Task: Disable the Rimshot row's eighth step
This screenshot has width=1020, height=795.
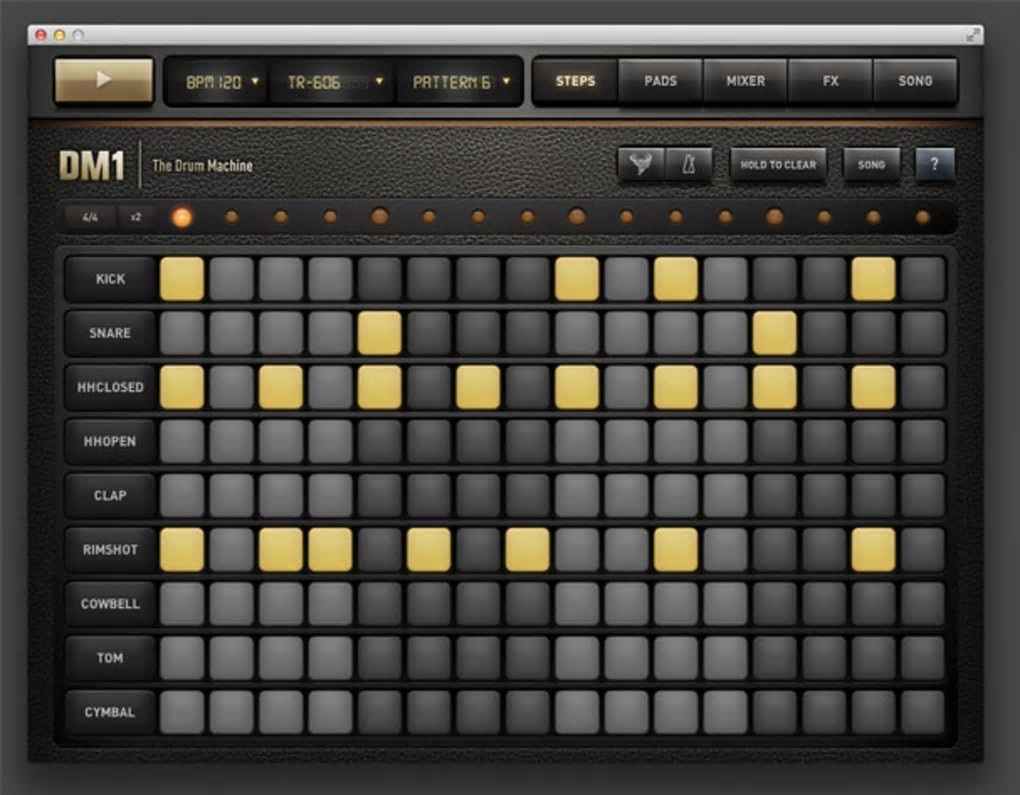Action: [x=528, y=550]
